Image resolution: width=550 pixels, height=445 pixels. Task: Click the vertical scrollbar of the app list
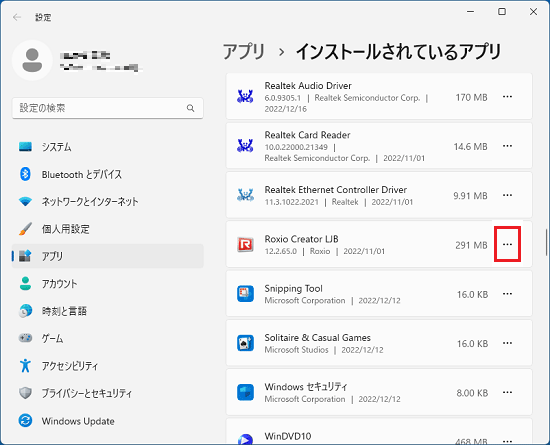click(546, 242)
